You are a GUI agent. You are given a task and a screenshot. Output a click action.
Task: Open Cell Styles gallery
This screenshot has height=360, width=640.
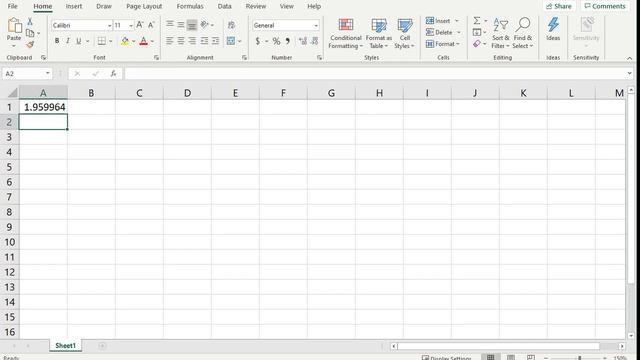tap(404, 33)
